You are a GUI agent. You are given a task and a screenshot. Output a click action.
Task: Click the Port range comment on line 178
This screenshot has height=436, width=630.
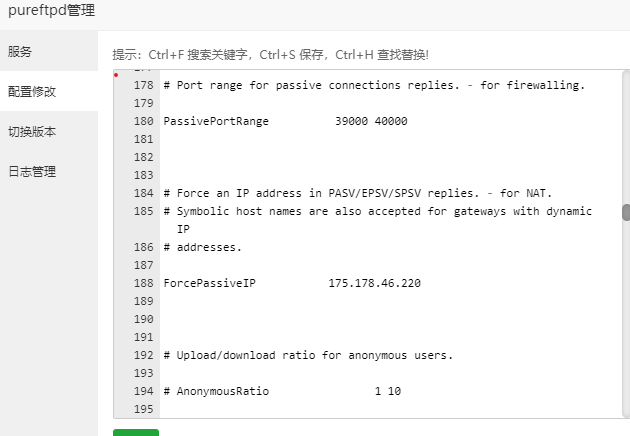coord(374,85)
